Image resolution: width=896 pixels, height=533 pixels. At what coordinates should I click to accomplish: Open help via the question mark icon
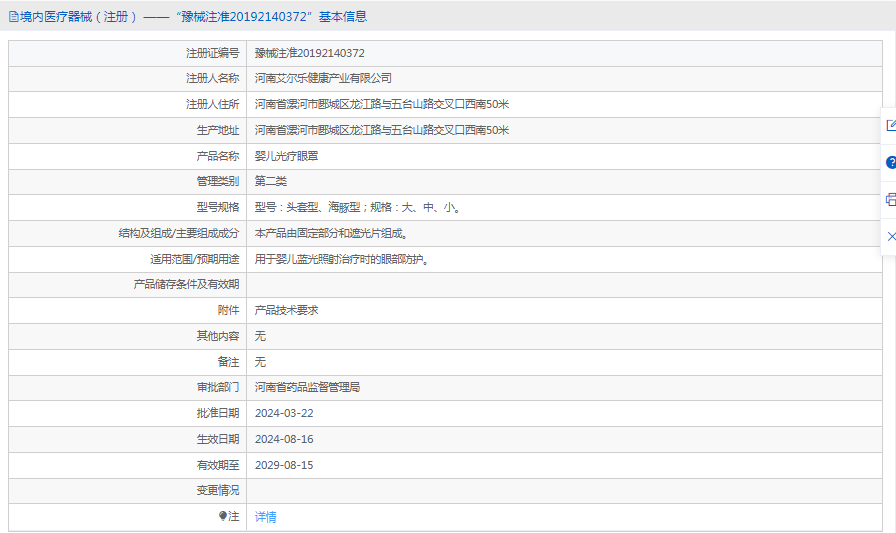[890, 162]
